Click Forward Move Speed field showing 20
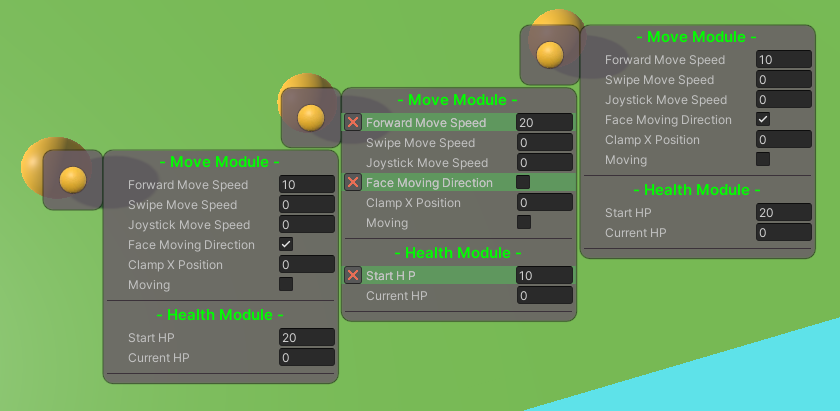 coord(545,122)
